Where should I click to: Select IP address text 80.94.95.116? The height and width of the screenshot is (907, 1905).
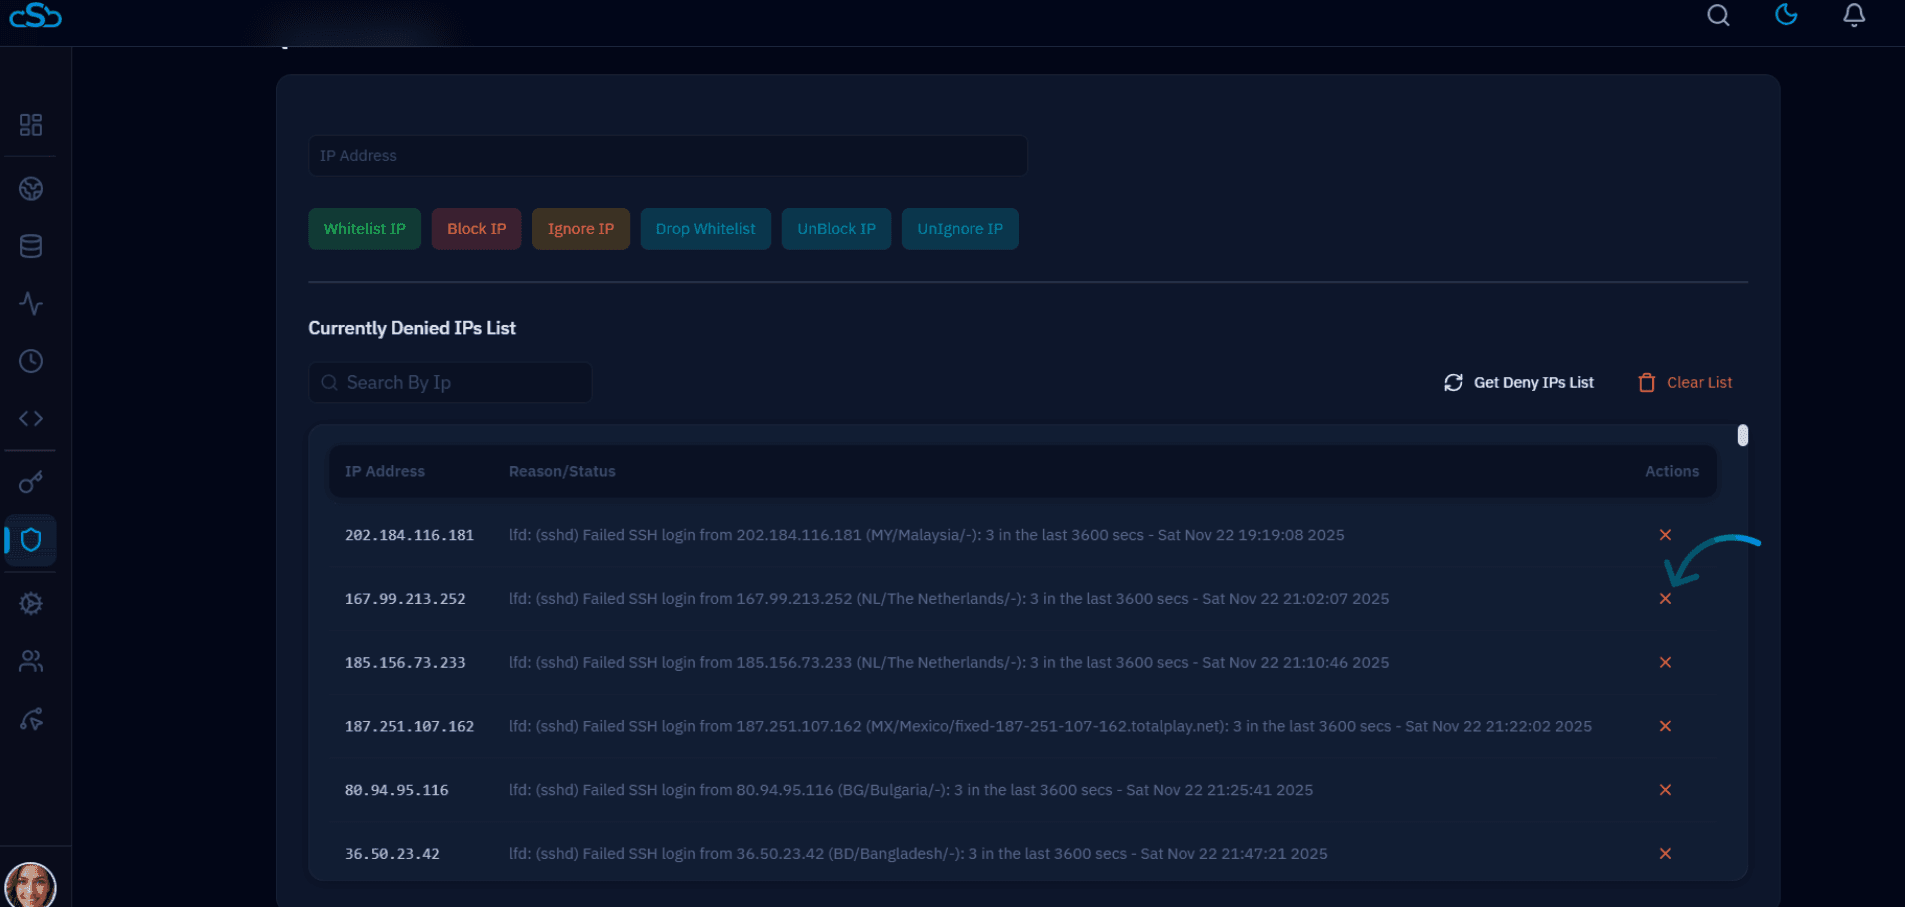[397, 790]
